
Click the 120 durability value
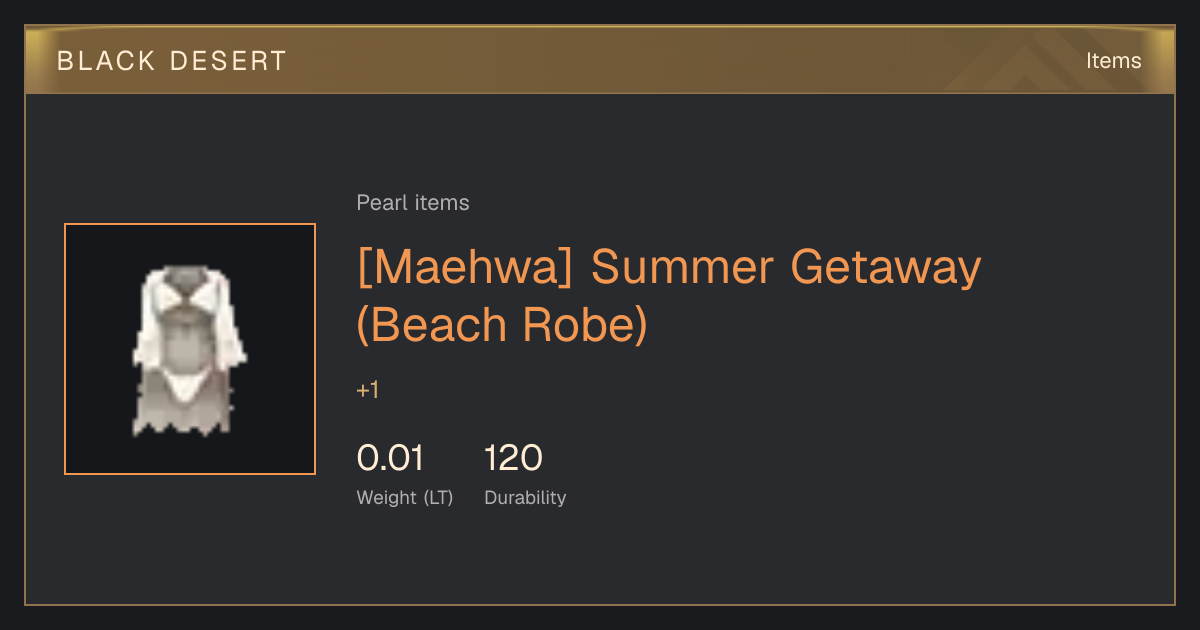click(513, 458)
